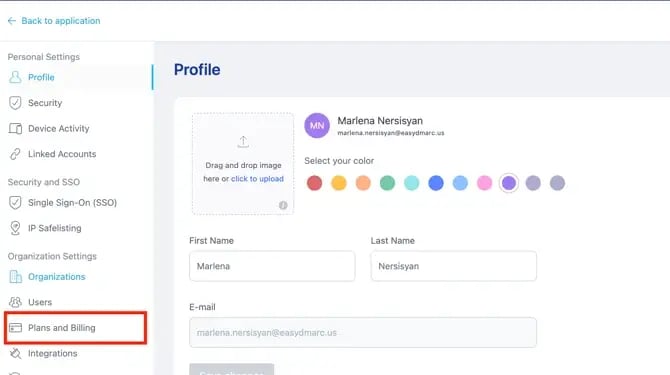Click the Device Activity icon
The height and width of the screenshot is (375, 670).
click(x=15, y=129)
